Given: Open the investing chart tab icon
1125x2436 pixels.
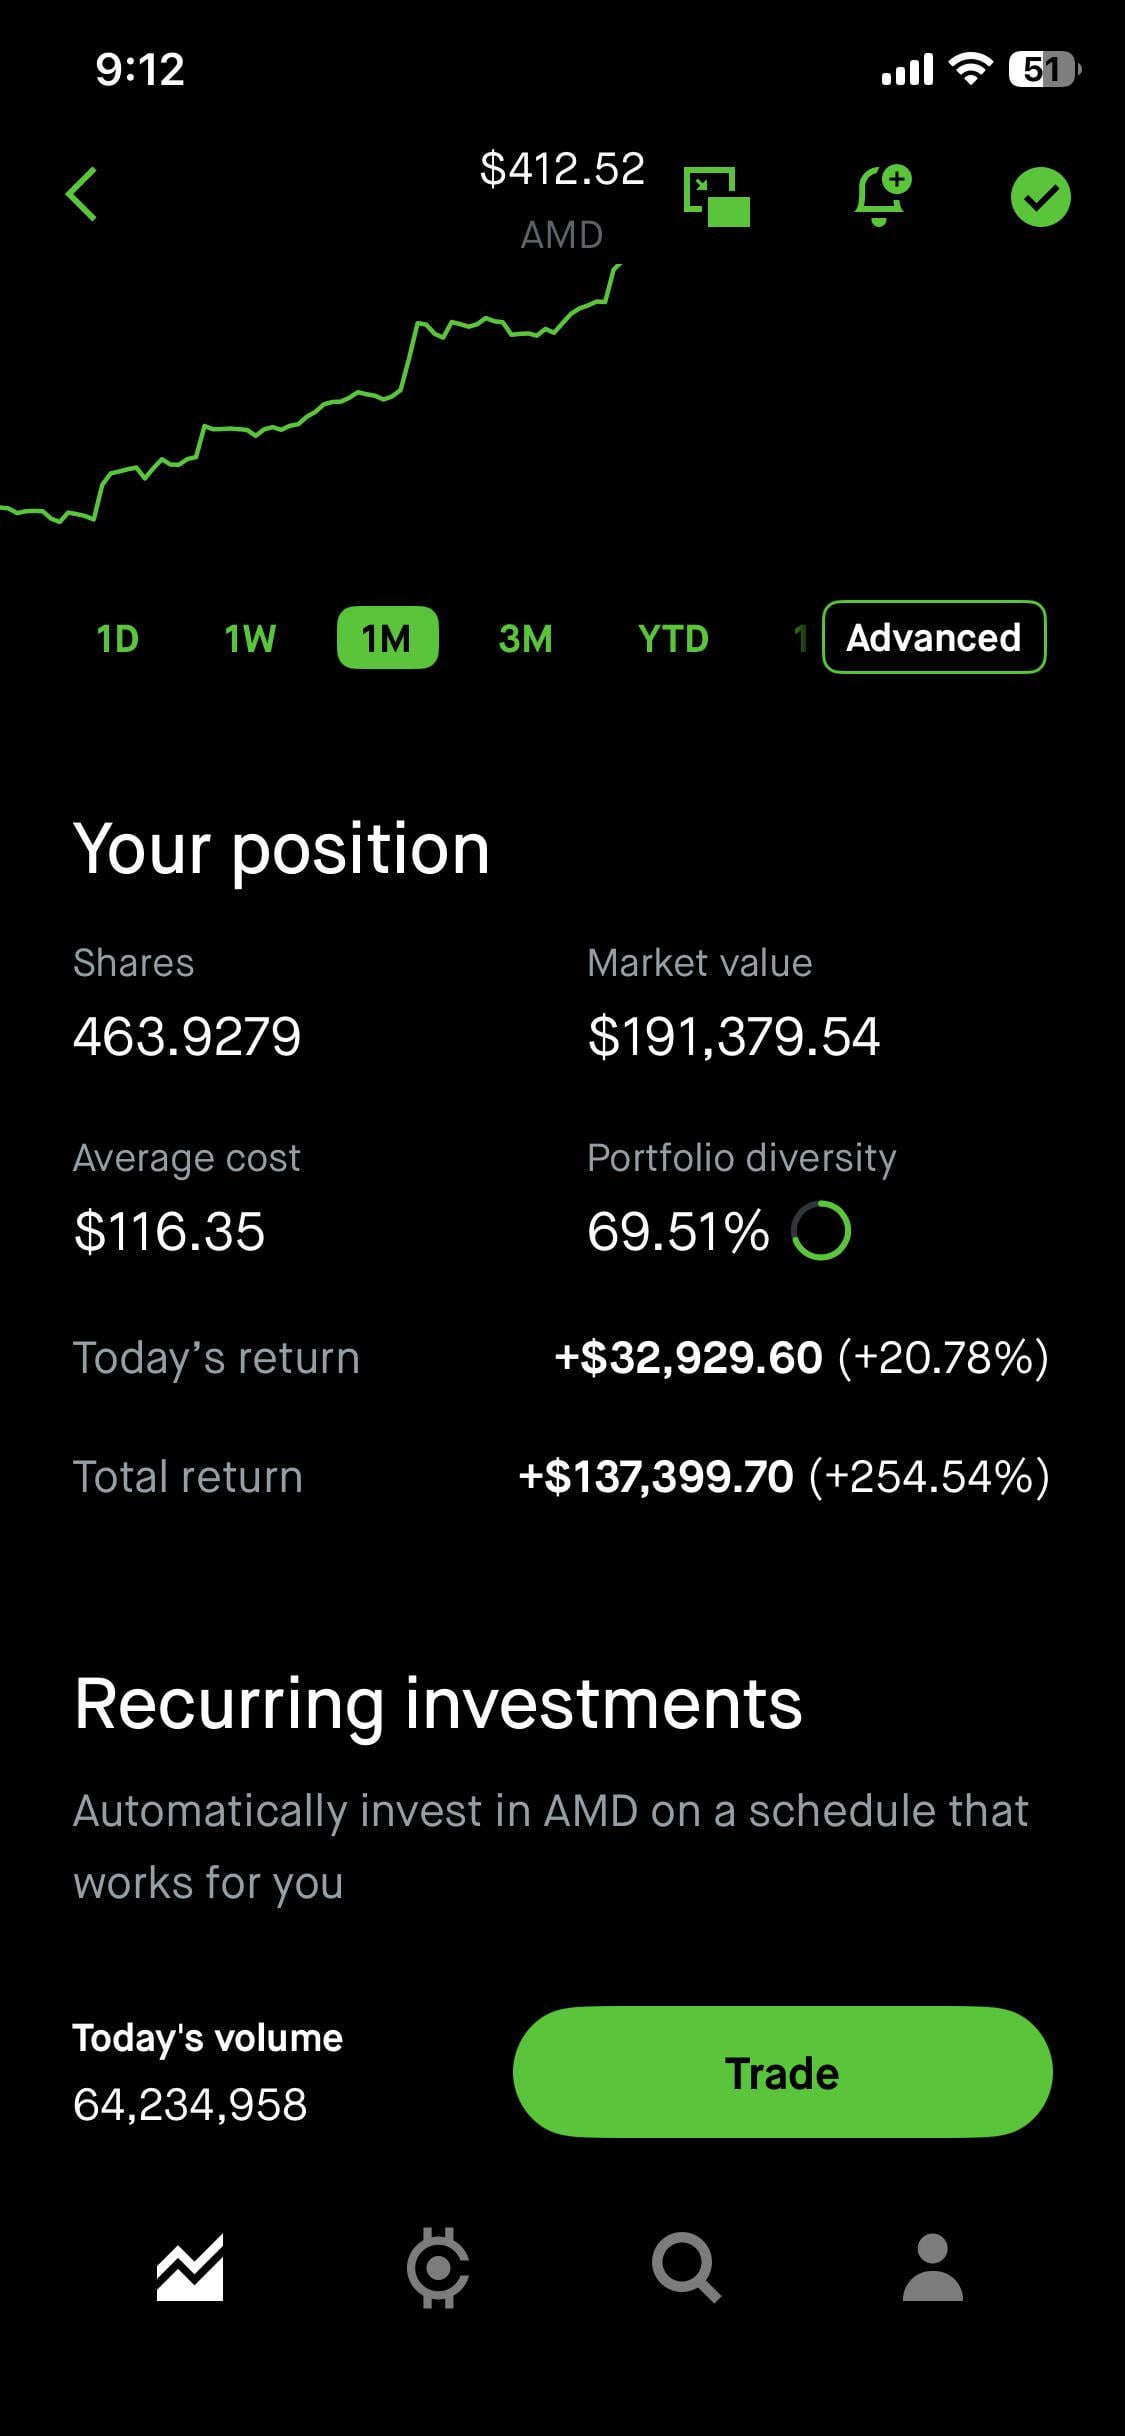Looking at the screenshot, I should [x=190, y=2267].
